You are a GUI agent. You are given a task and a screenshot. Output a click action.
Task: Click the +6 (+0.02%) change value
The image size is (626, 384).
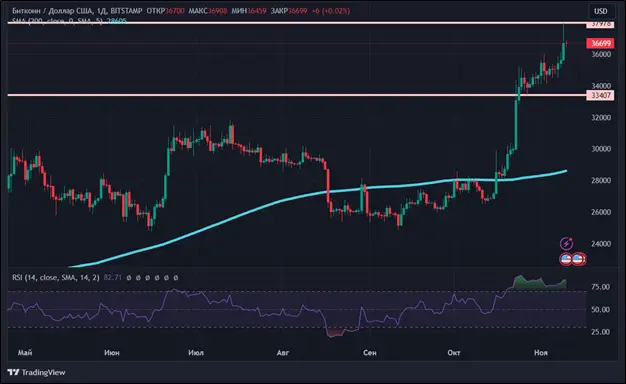[331, 11]
